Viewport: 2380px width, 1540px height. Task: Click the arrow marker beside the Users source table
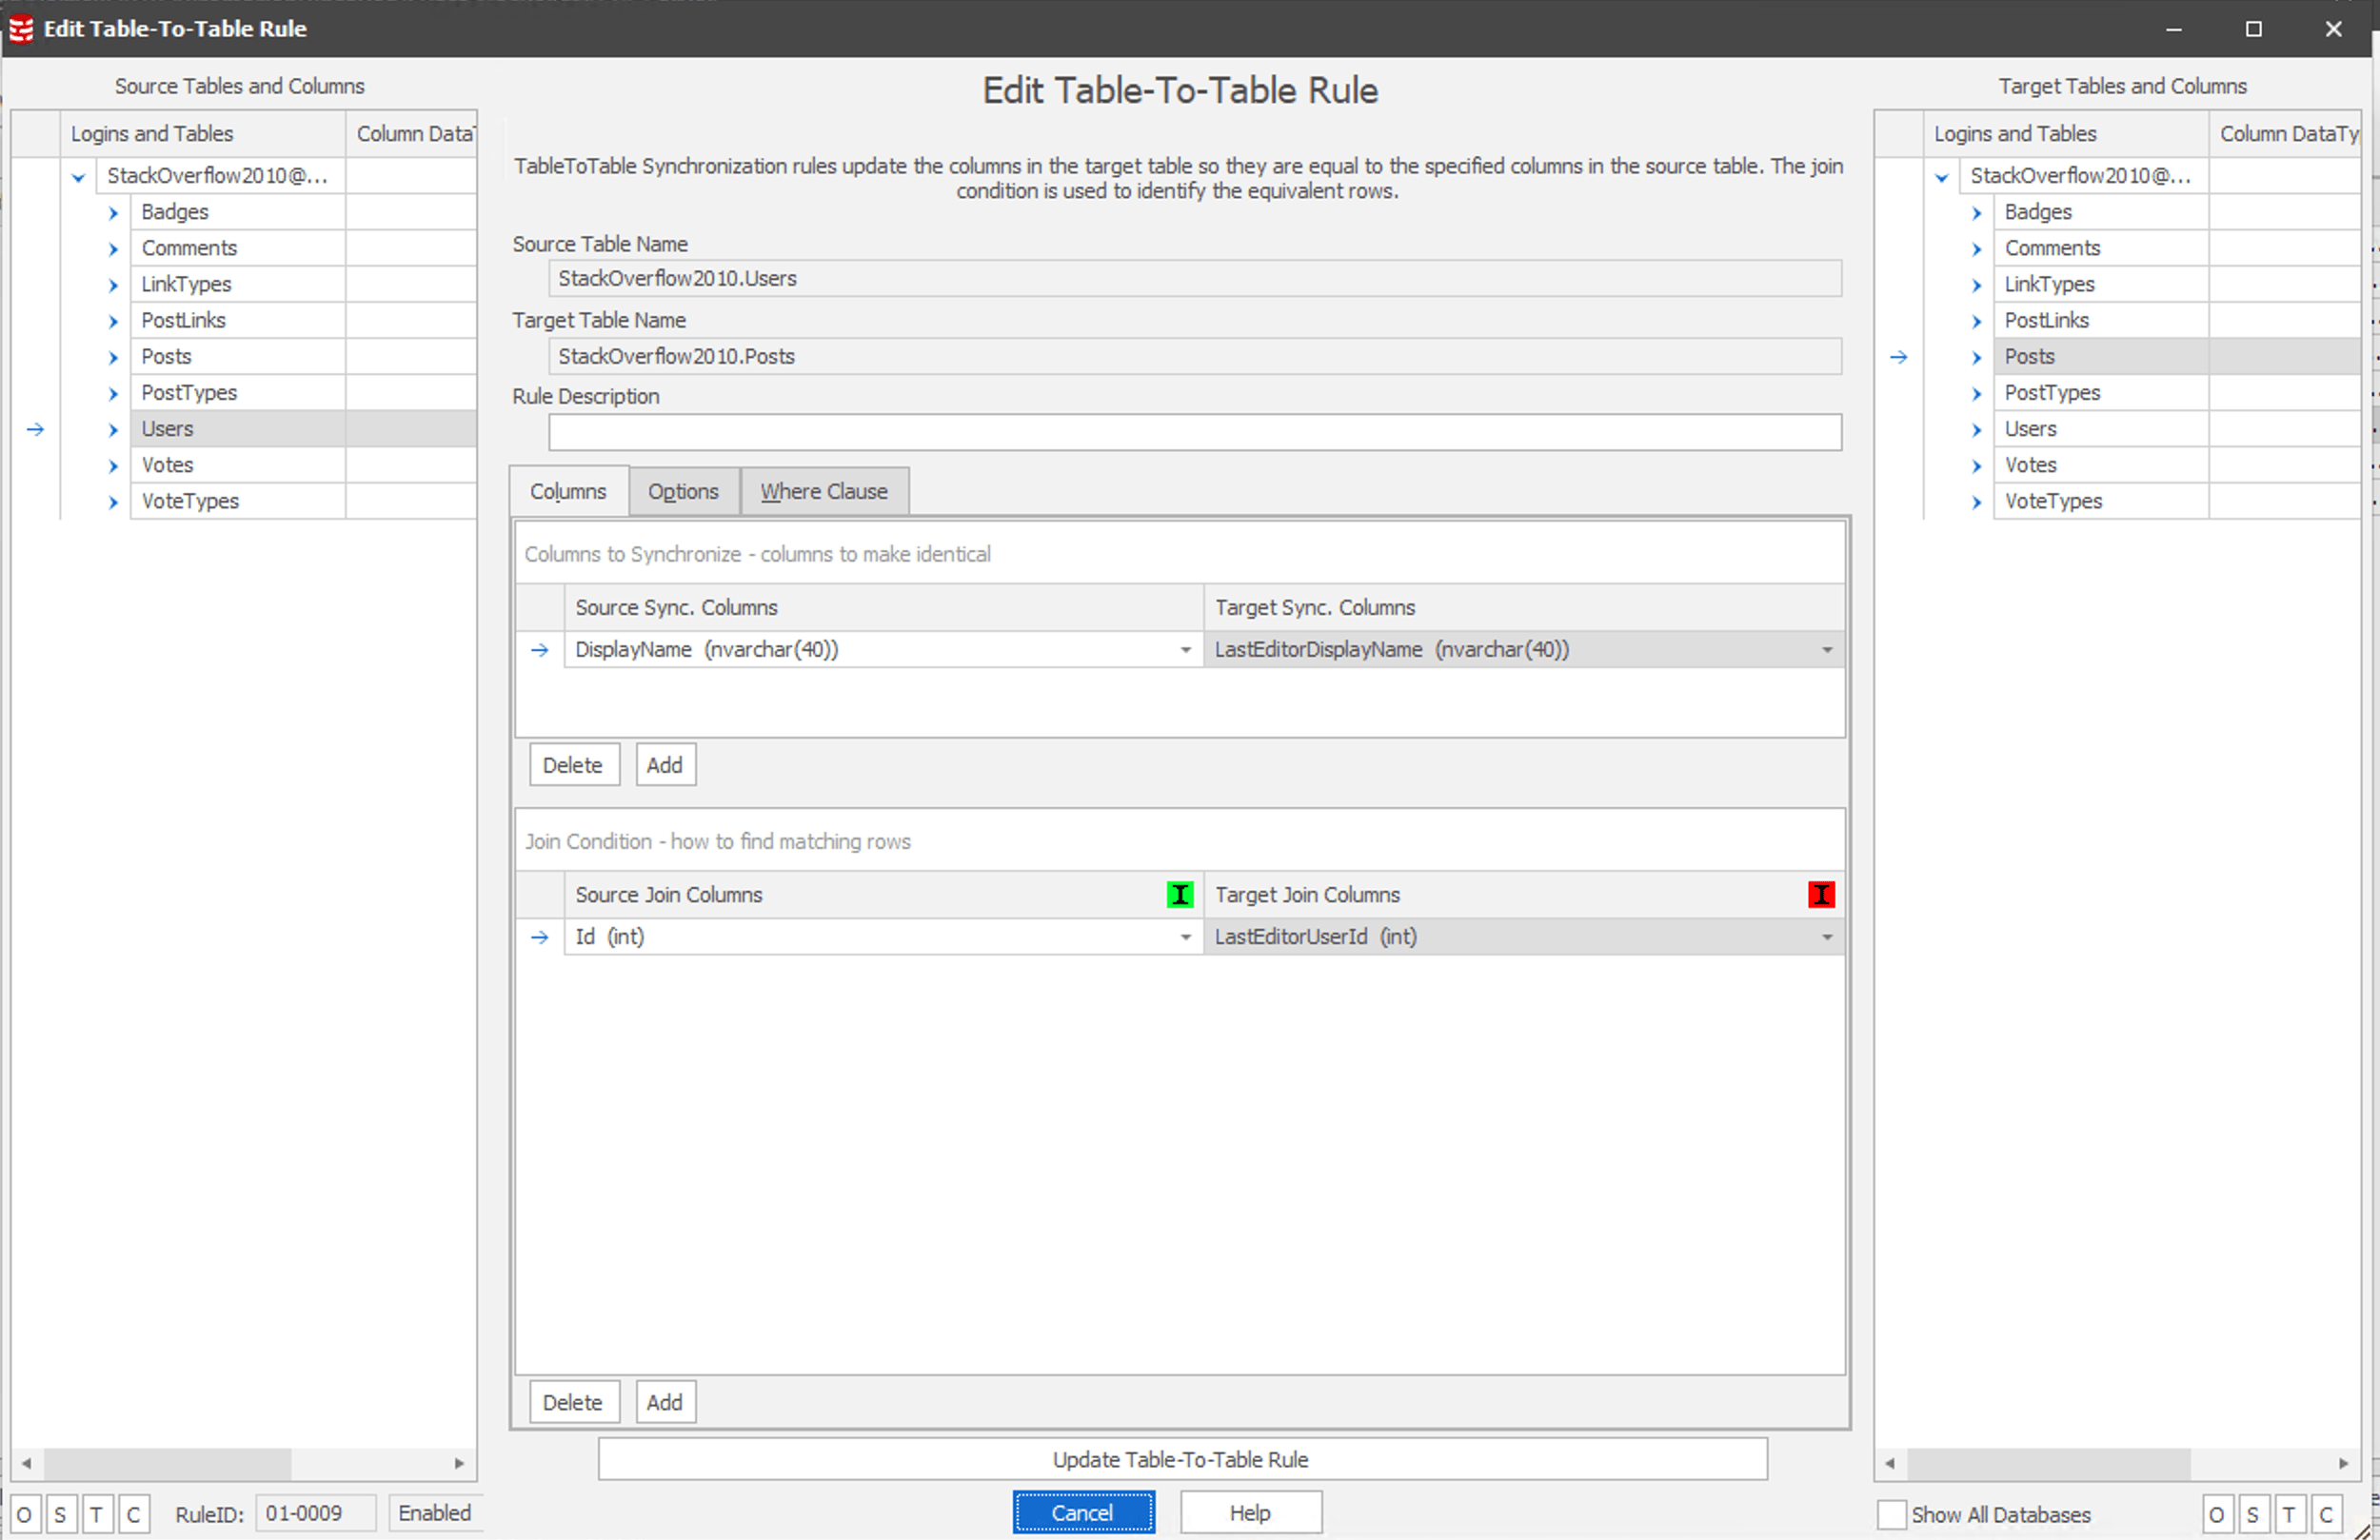pos(37,429)
